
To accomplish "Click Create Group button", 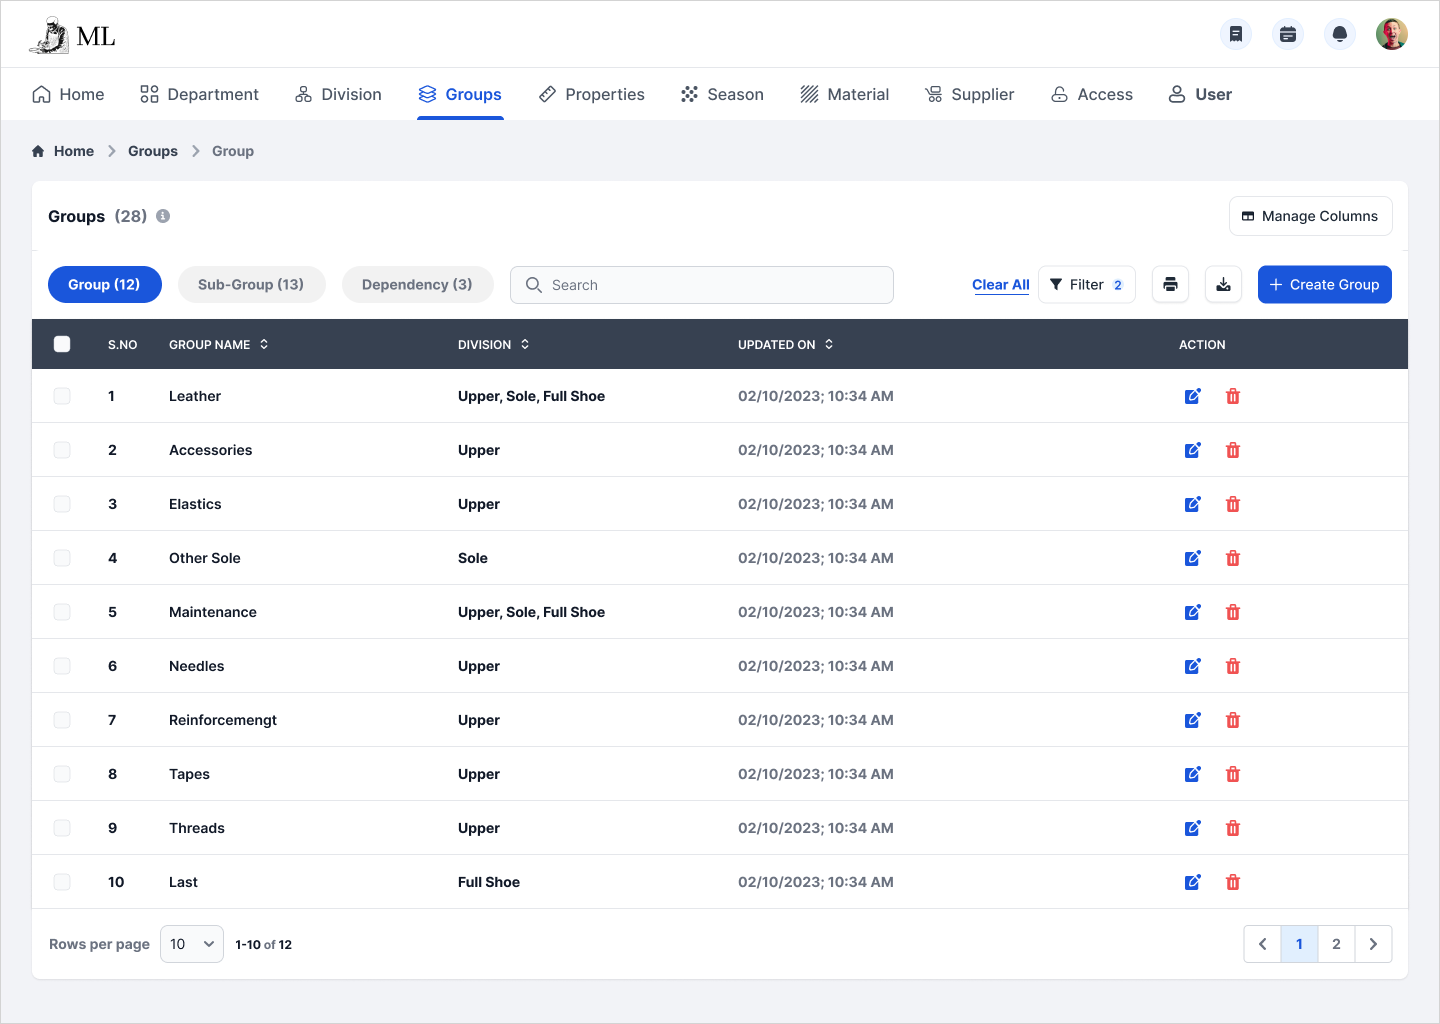I will coord(1324,285).
